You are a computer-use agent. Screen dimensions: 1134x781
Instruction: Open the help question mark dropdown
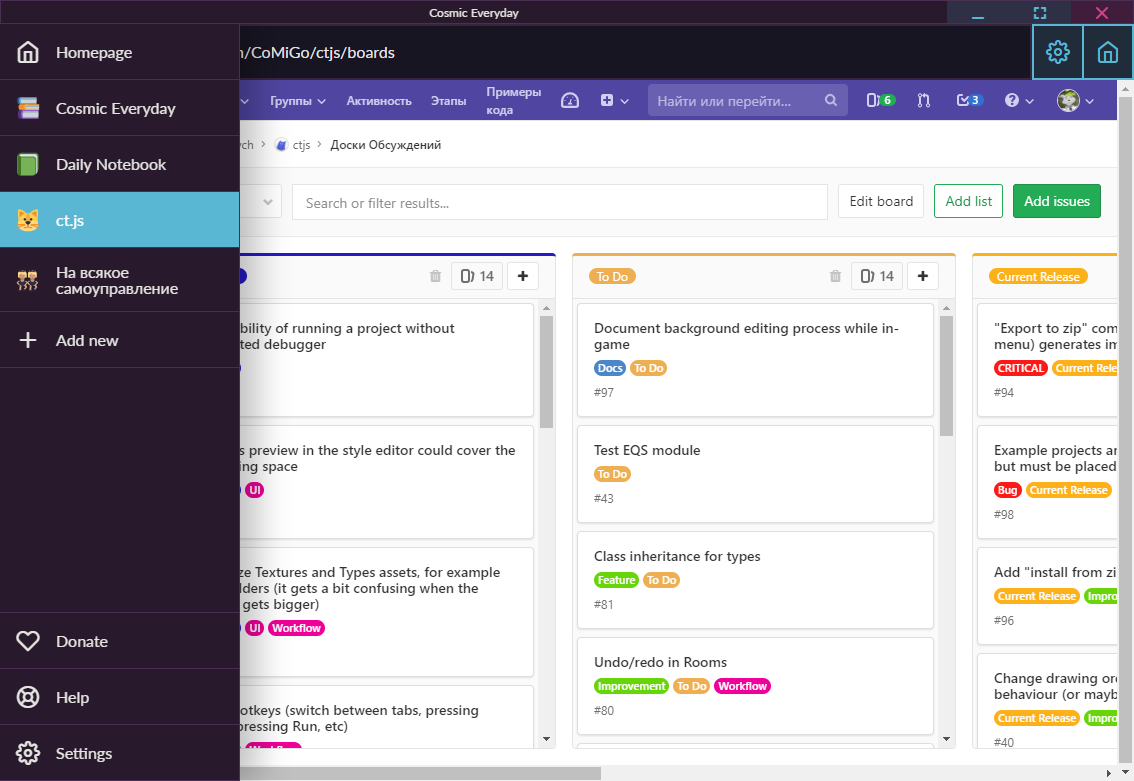click(x=1019, y=101)
